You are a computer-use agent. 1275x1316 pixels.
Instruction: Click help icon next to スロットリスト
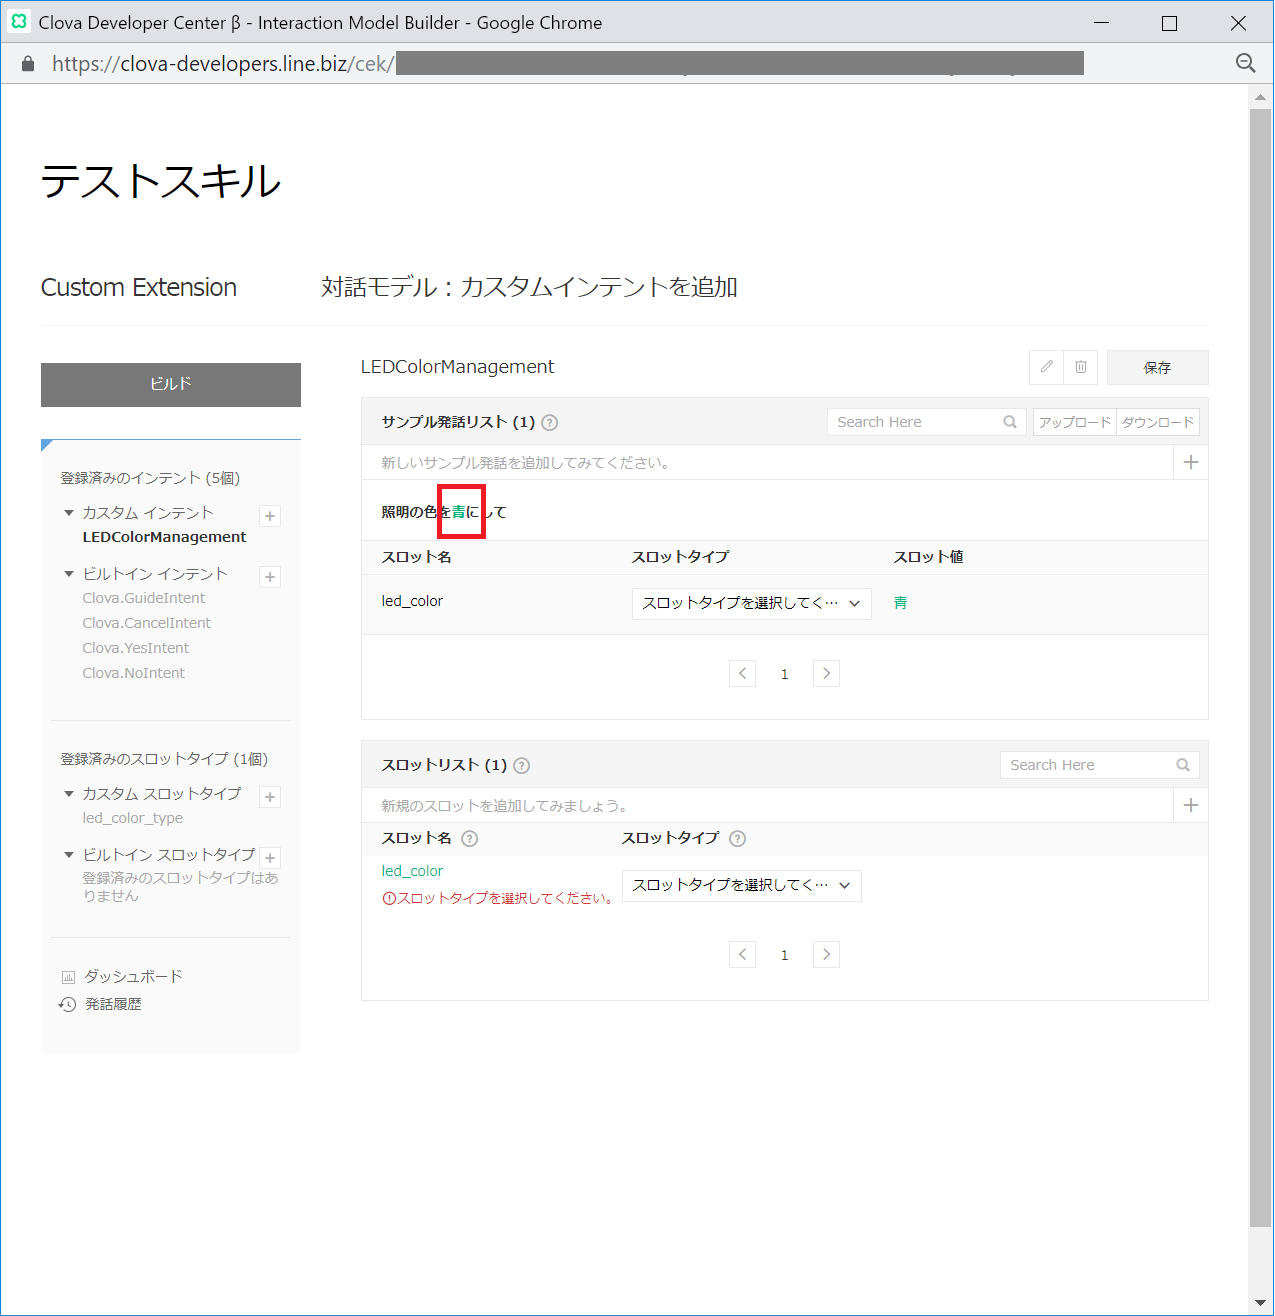[521, 766]
